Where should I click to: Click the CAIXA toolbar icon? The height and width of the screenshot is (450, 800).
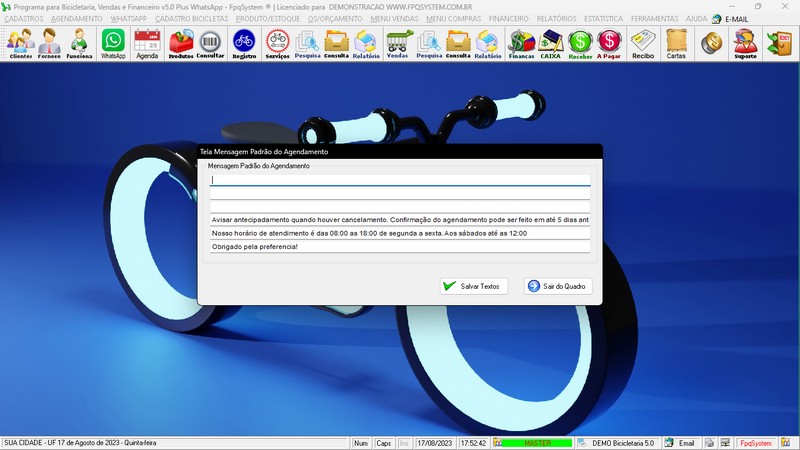tap(550, 43)
